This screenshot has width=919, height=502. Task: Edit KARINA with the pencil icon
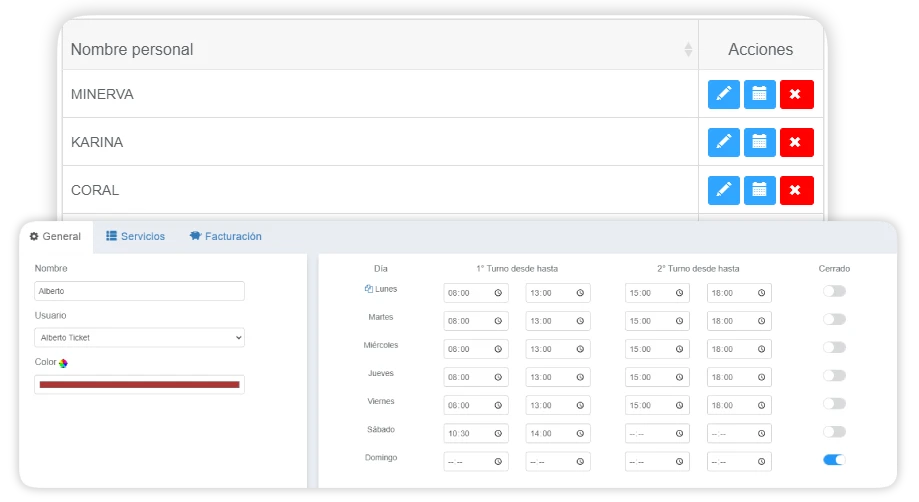click(x=723, y=142)
